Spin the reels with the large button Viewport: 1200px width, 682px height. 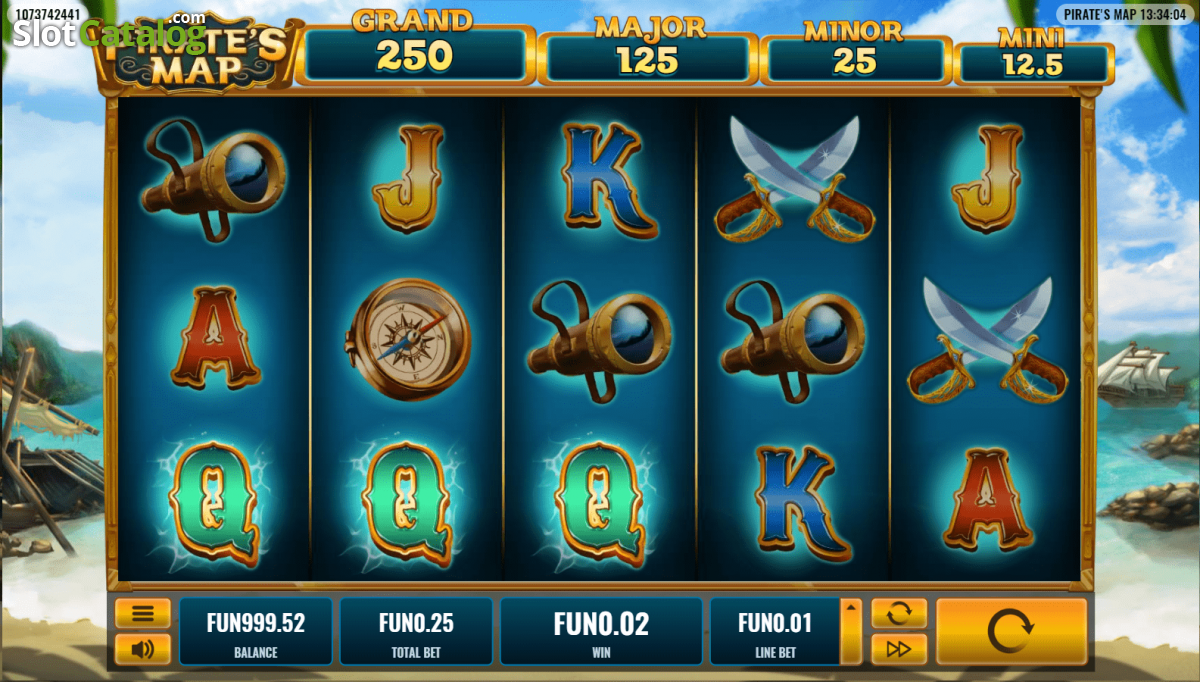pos(1011,632)
